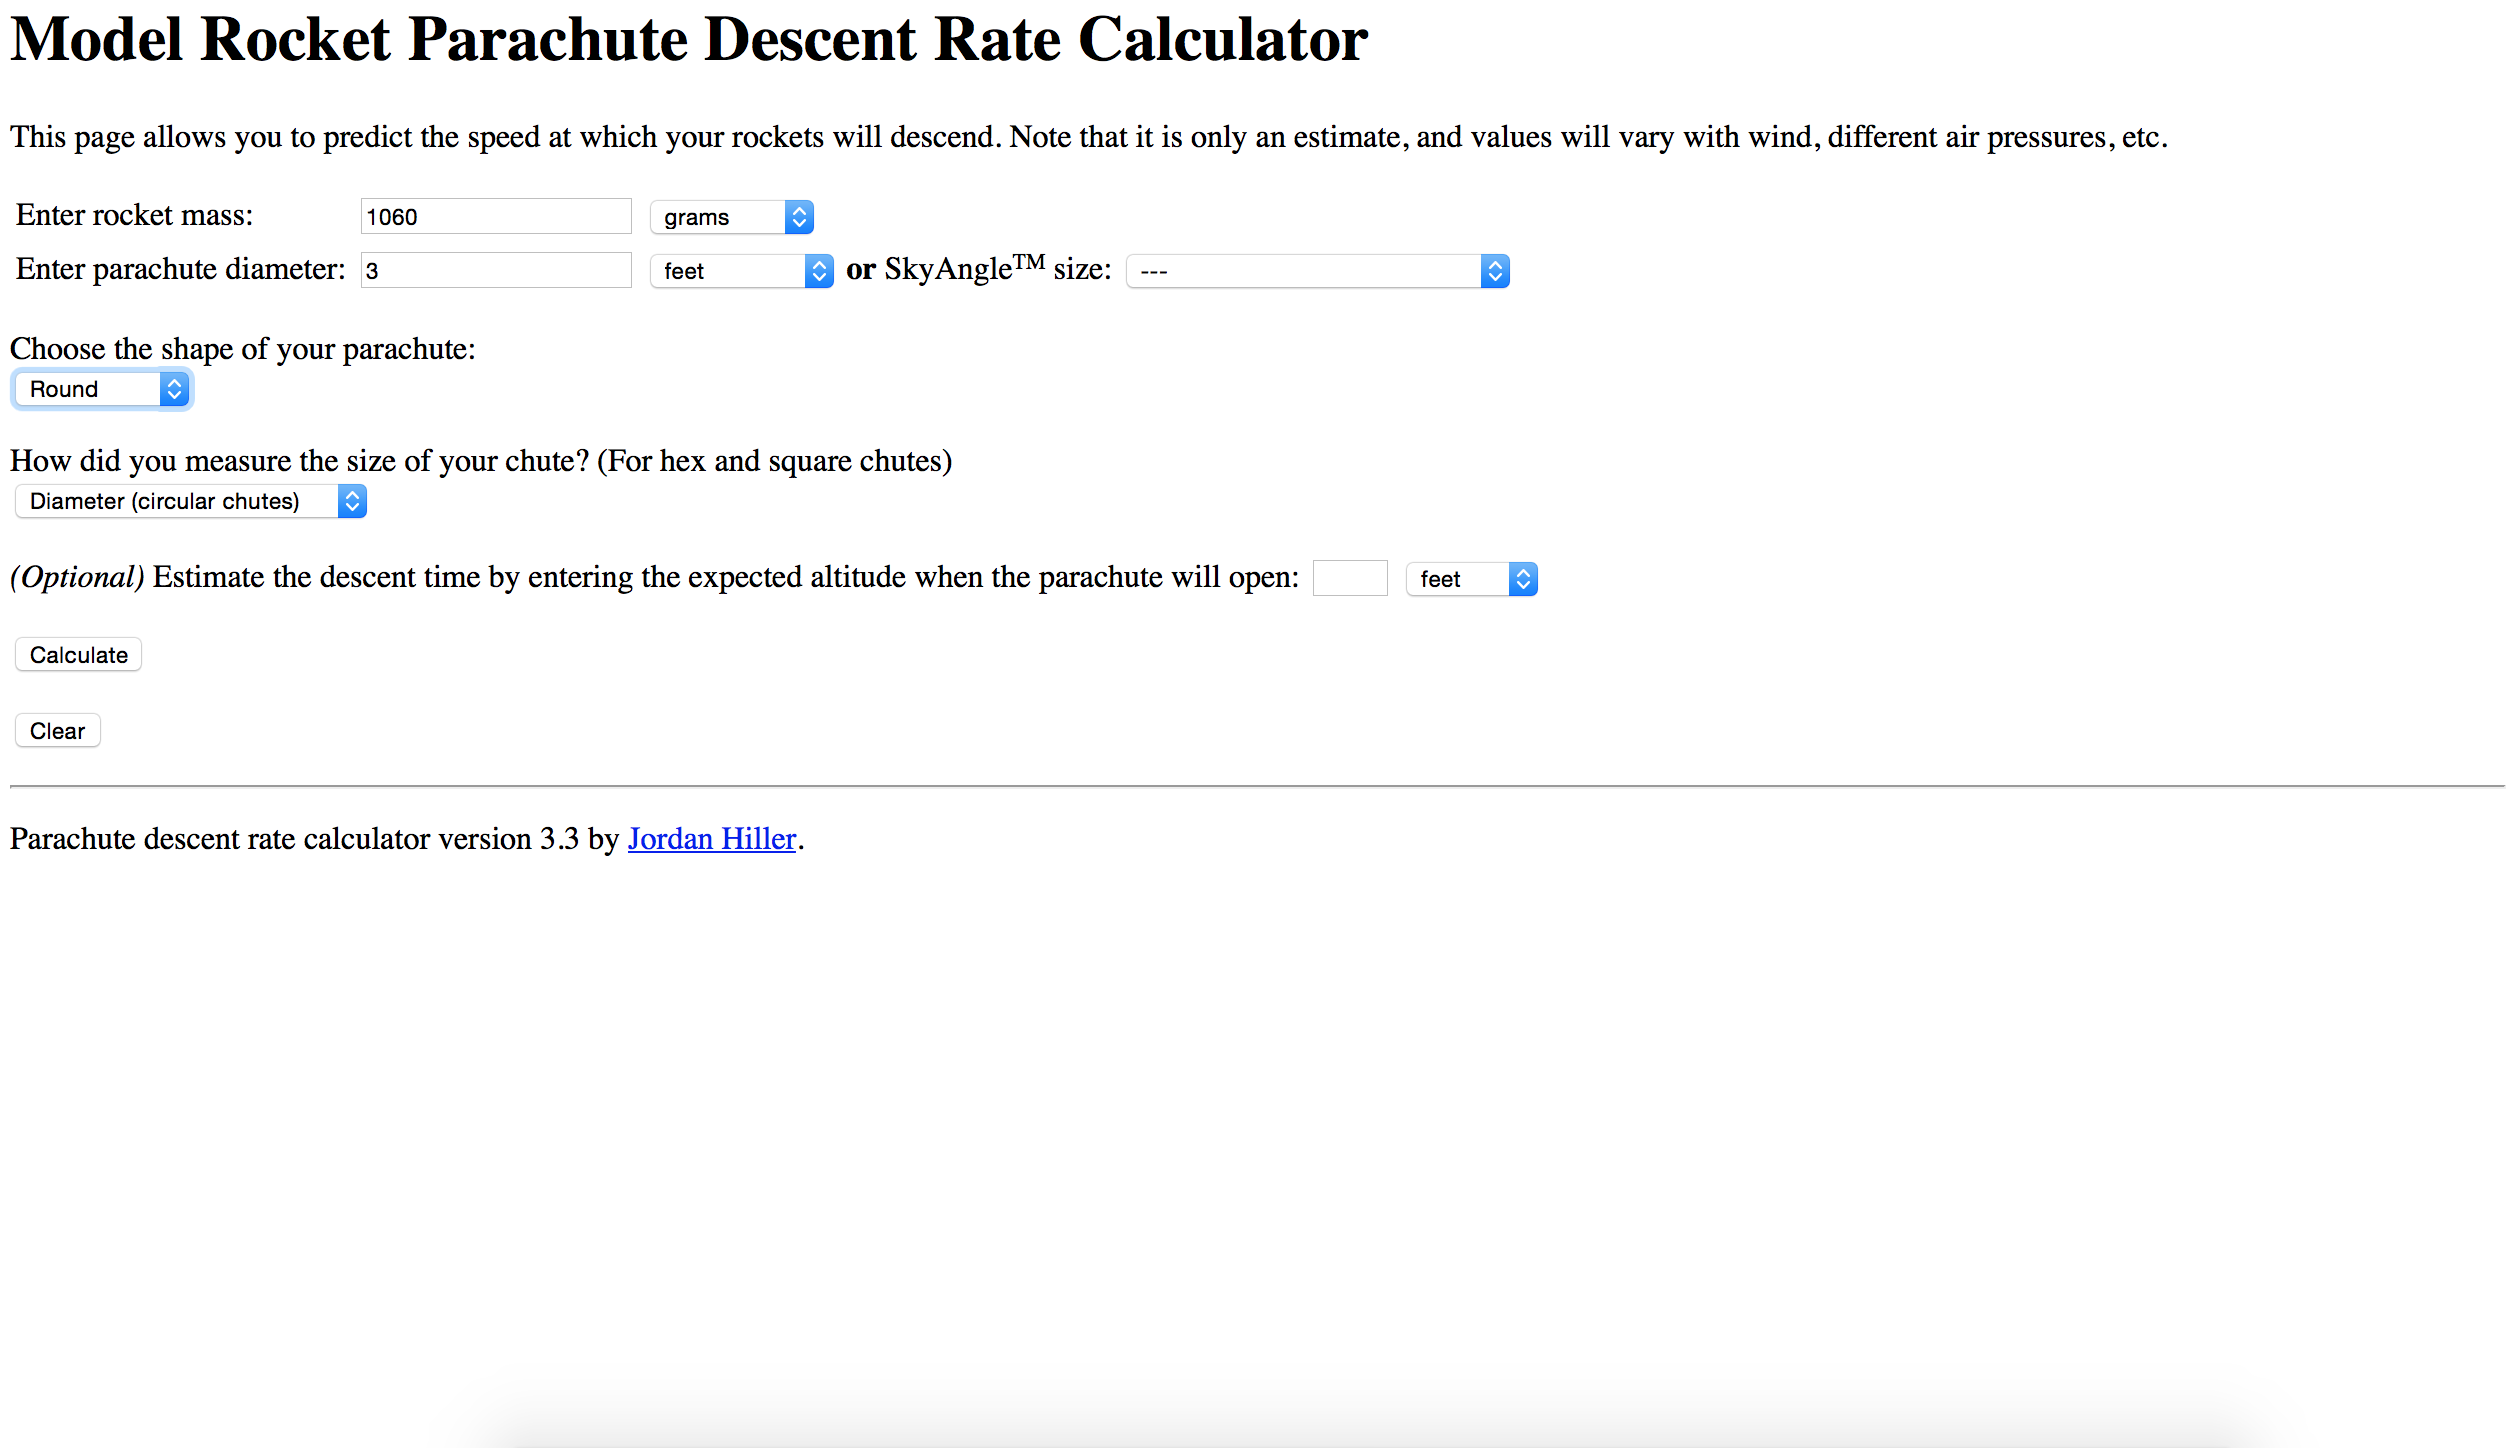Click the grams unit dropdown arrow

point(798,217)
